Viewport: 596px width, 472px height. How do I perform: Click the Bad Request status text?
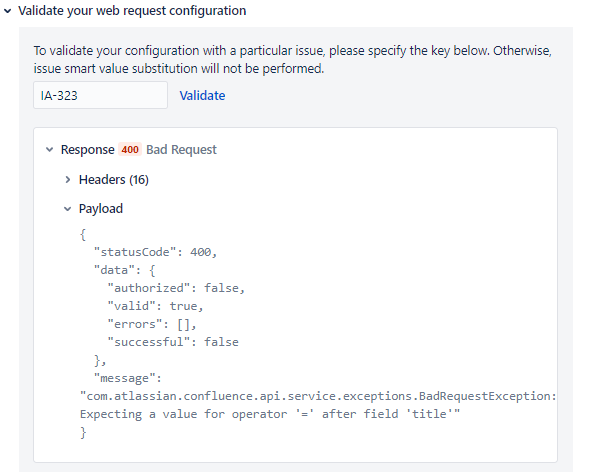181,150
